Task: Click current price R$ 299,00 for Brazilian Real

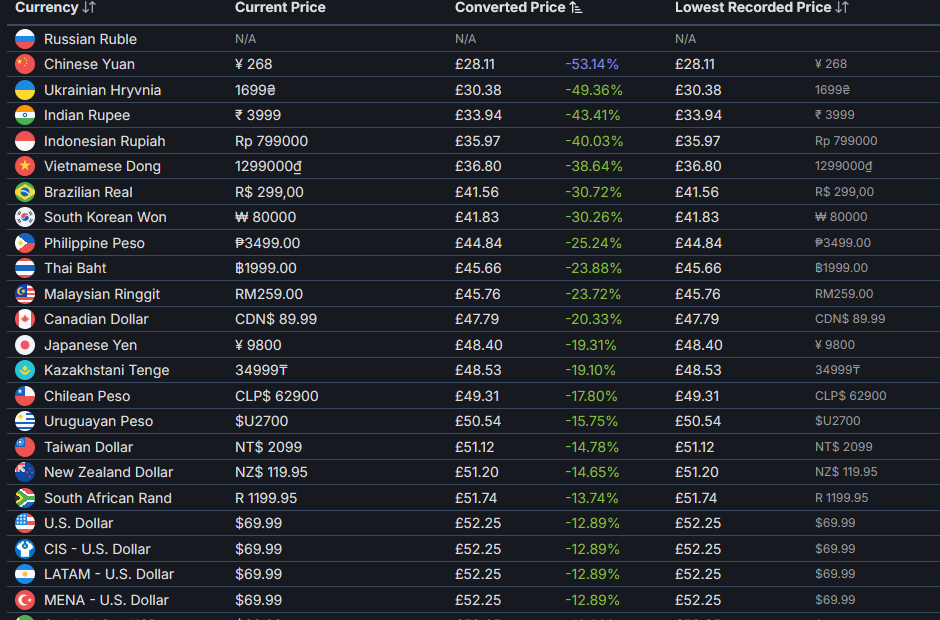Action: click(269, 192)
